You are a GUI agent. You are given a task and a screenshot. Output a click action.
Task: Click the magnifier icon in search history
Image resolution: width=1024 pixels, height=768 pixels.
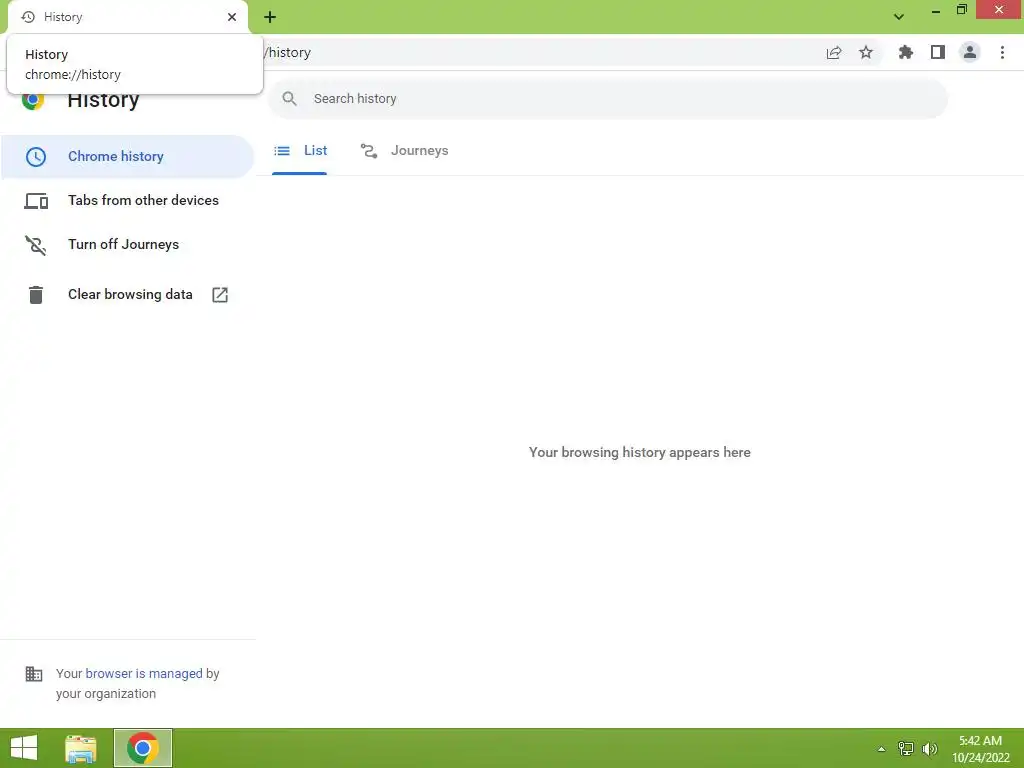coord(289,99)
